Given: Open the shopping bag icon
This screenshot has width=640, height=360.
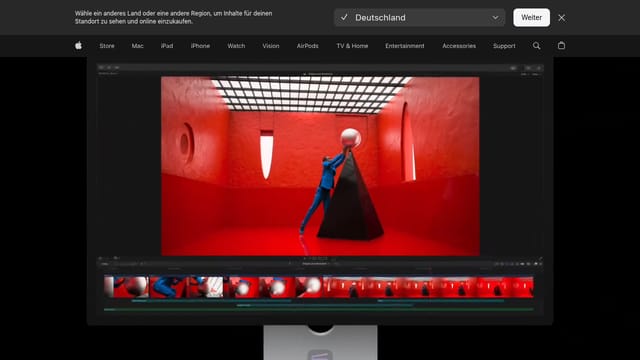Looking at the screenshot, I should pos(561,45).
